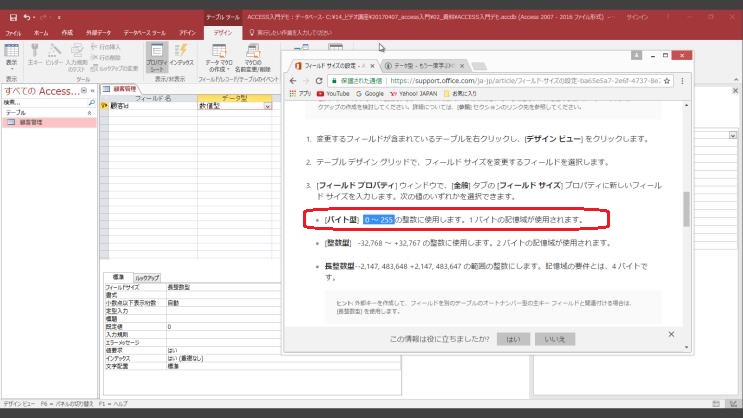The height and width of the screenshot is (418, 743).
Task: Click the magnifier icon in navigation search
Action: click(x=91, y=102)
